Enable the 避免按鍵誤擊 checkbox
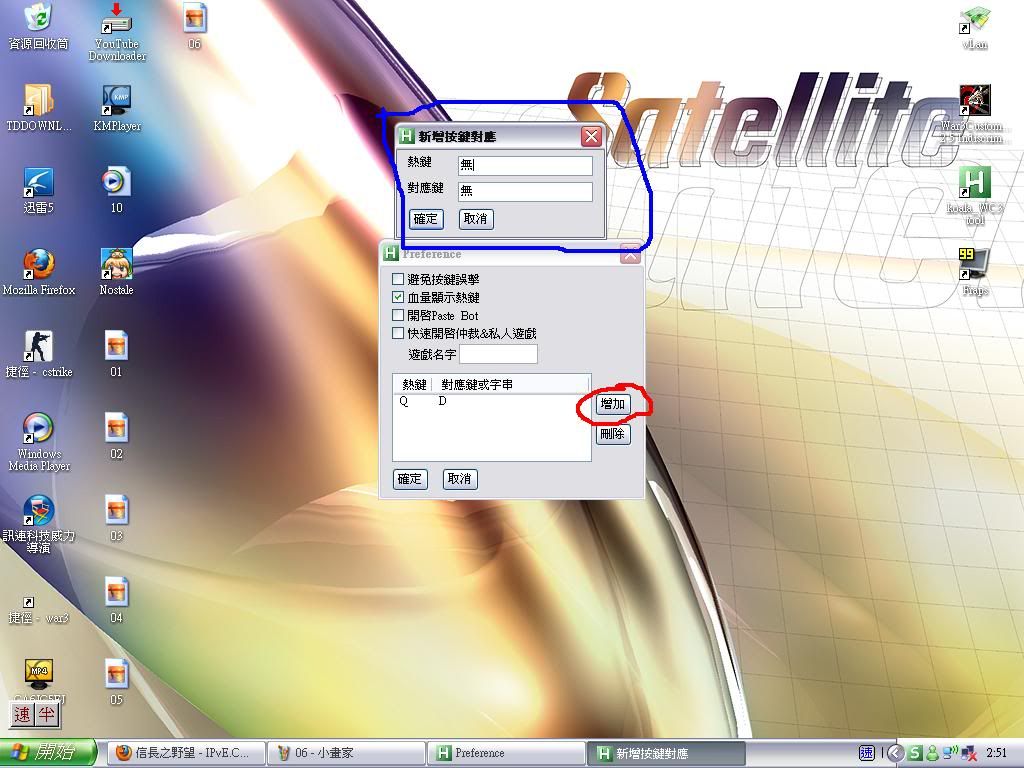Viewport: 1024px width, 768px height. point(399,280)
